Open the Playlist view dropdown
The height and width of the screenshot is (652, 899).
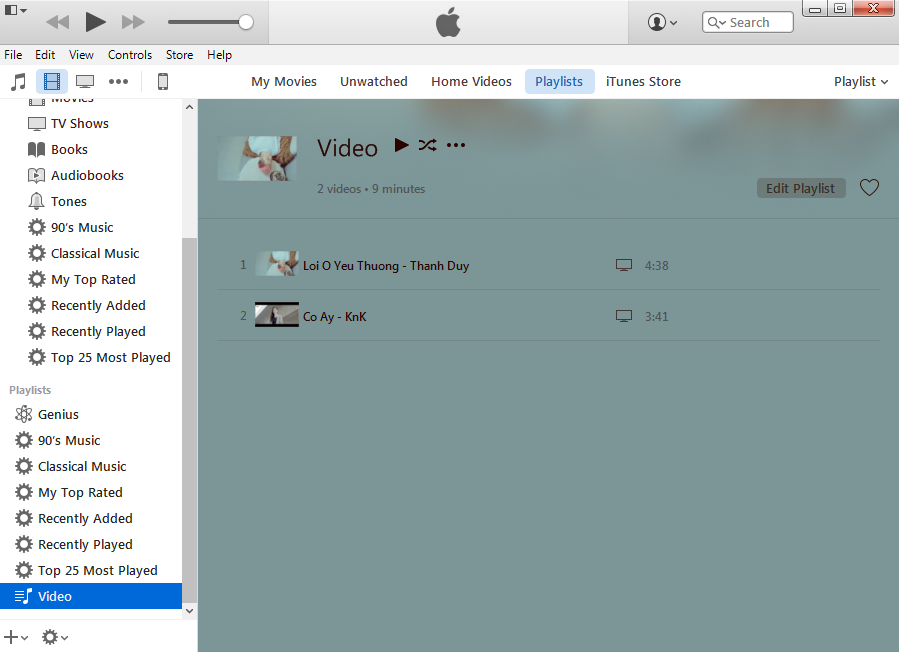pyautogui.click(x=860, y=82)
